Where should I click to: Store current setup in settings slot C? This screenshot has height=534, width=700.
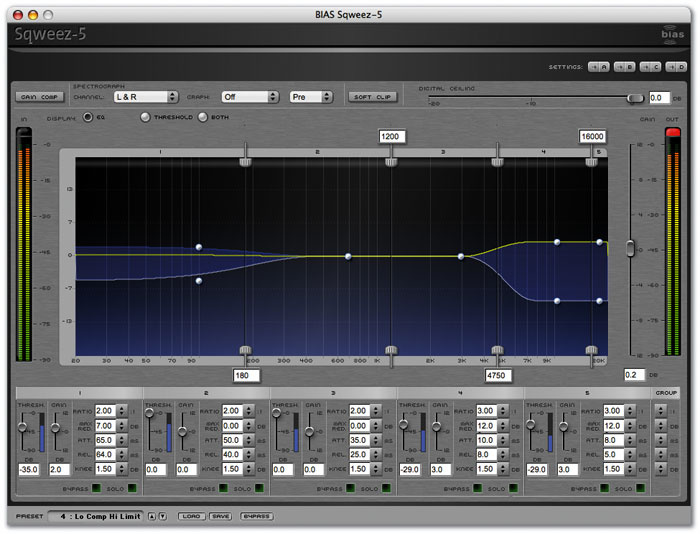[x=650, y=67]
